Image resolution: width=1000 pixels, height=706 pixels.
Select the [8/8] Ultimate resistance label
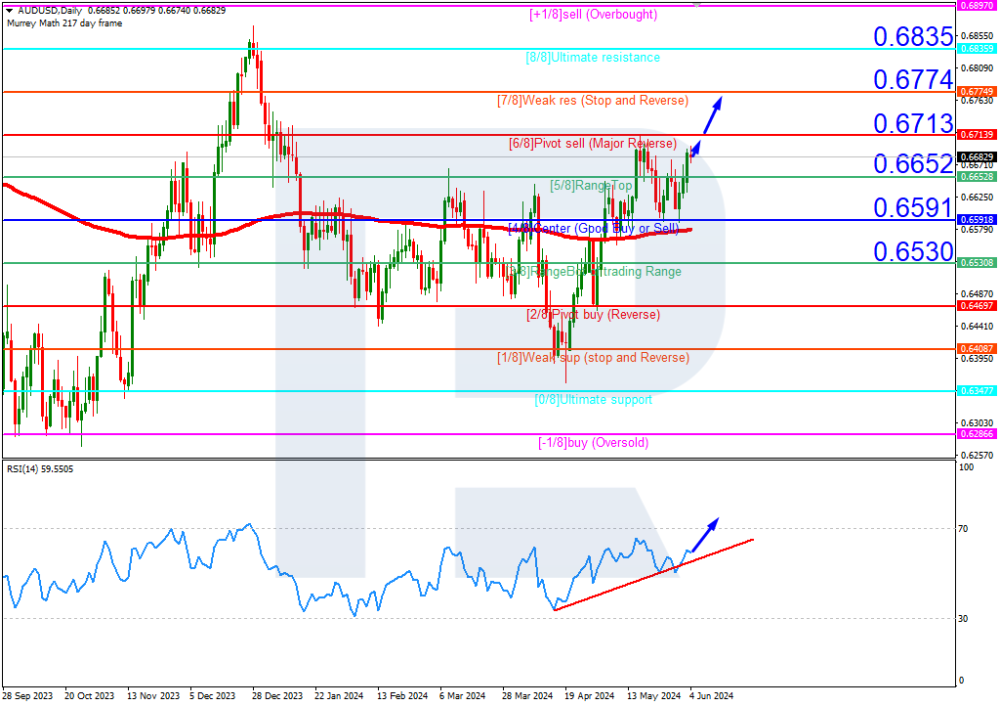point(592,58)
